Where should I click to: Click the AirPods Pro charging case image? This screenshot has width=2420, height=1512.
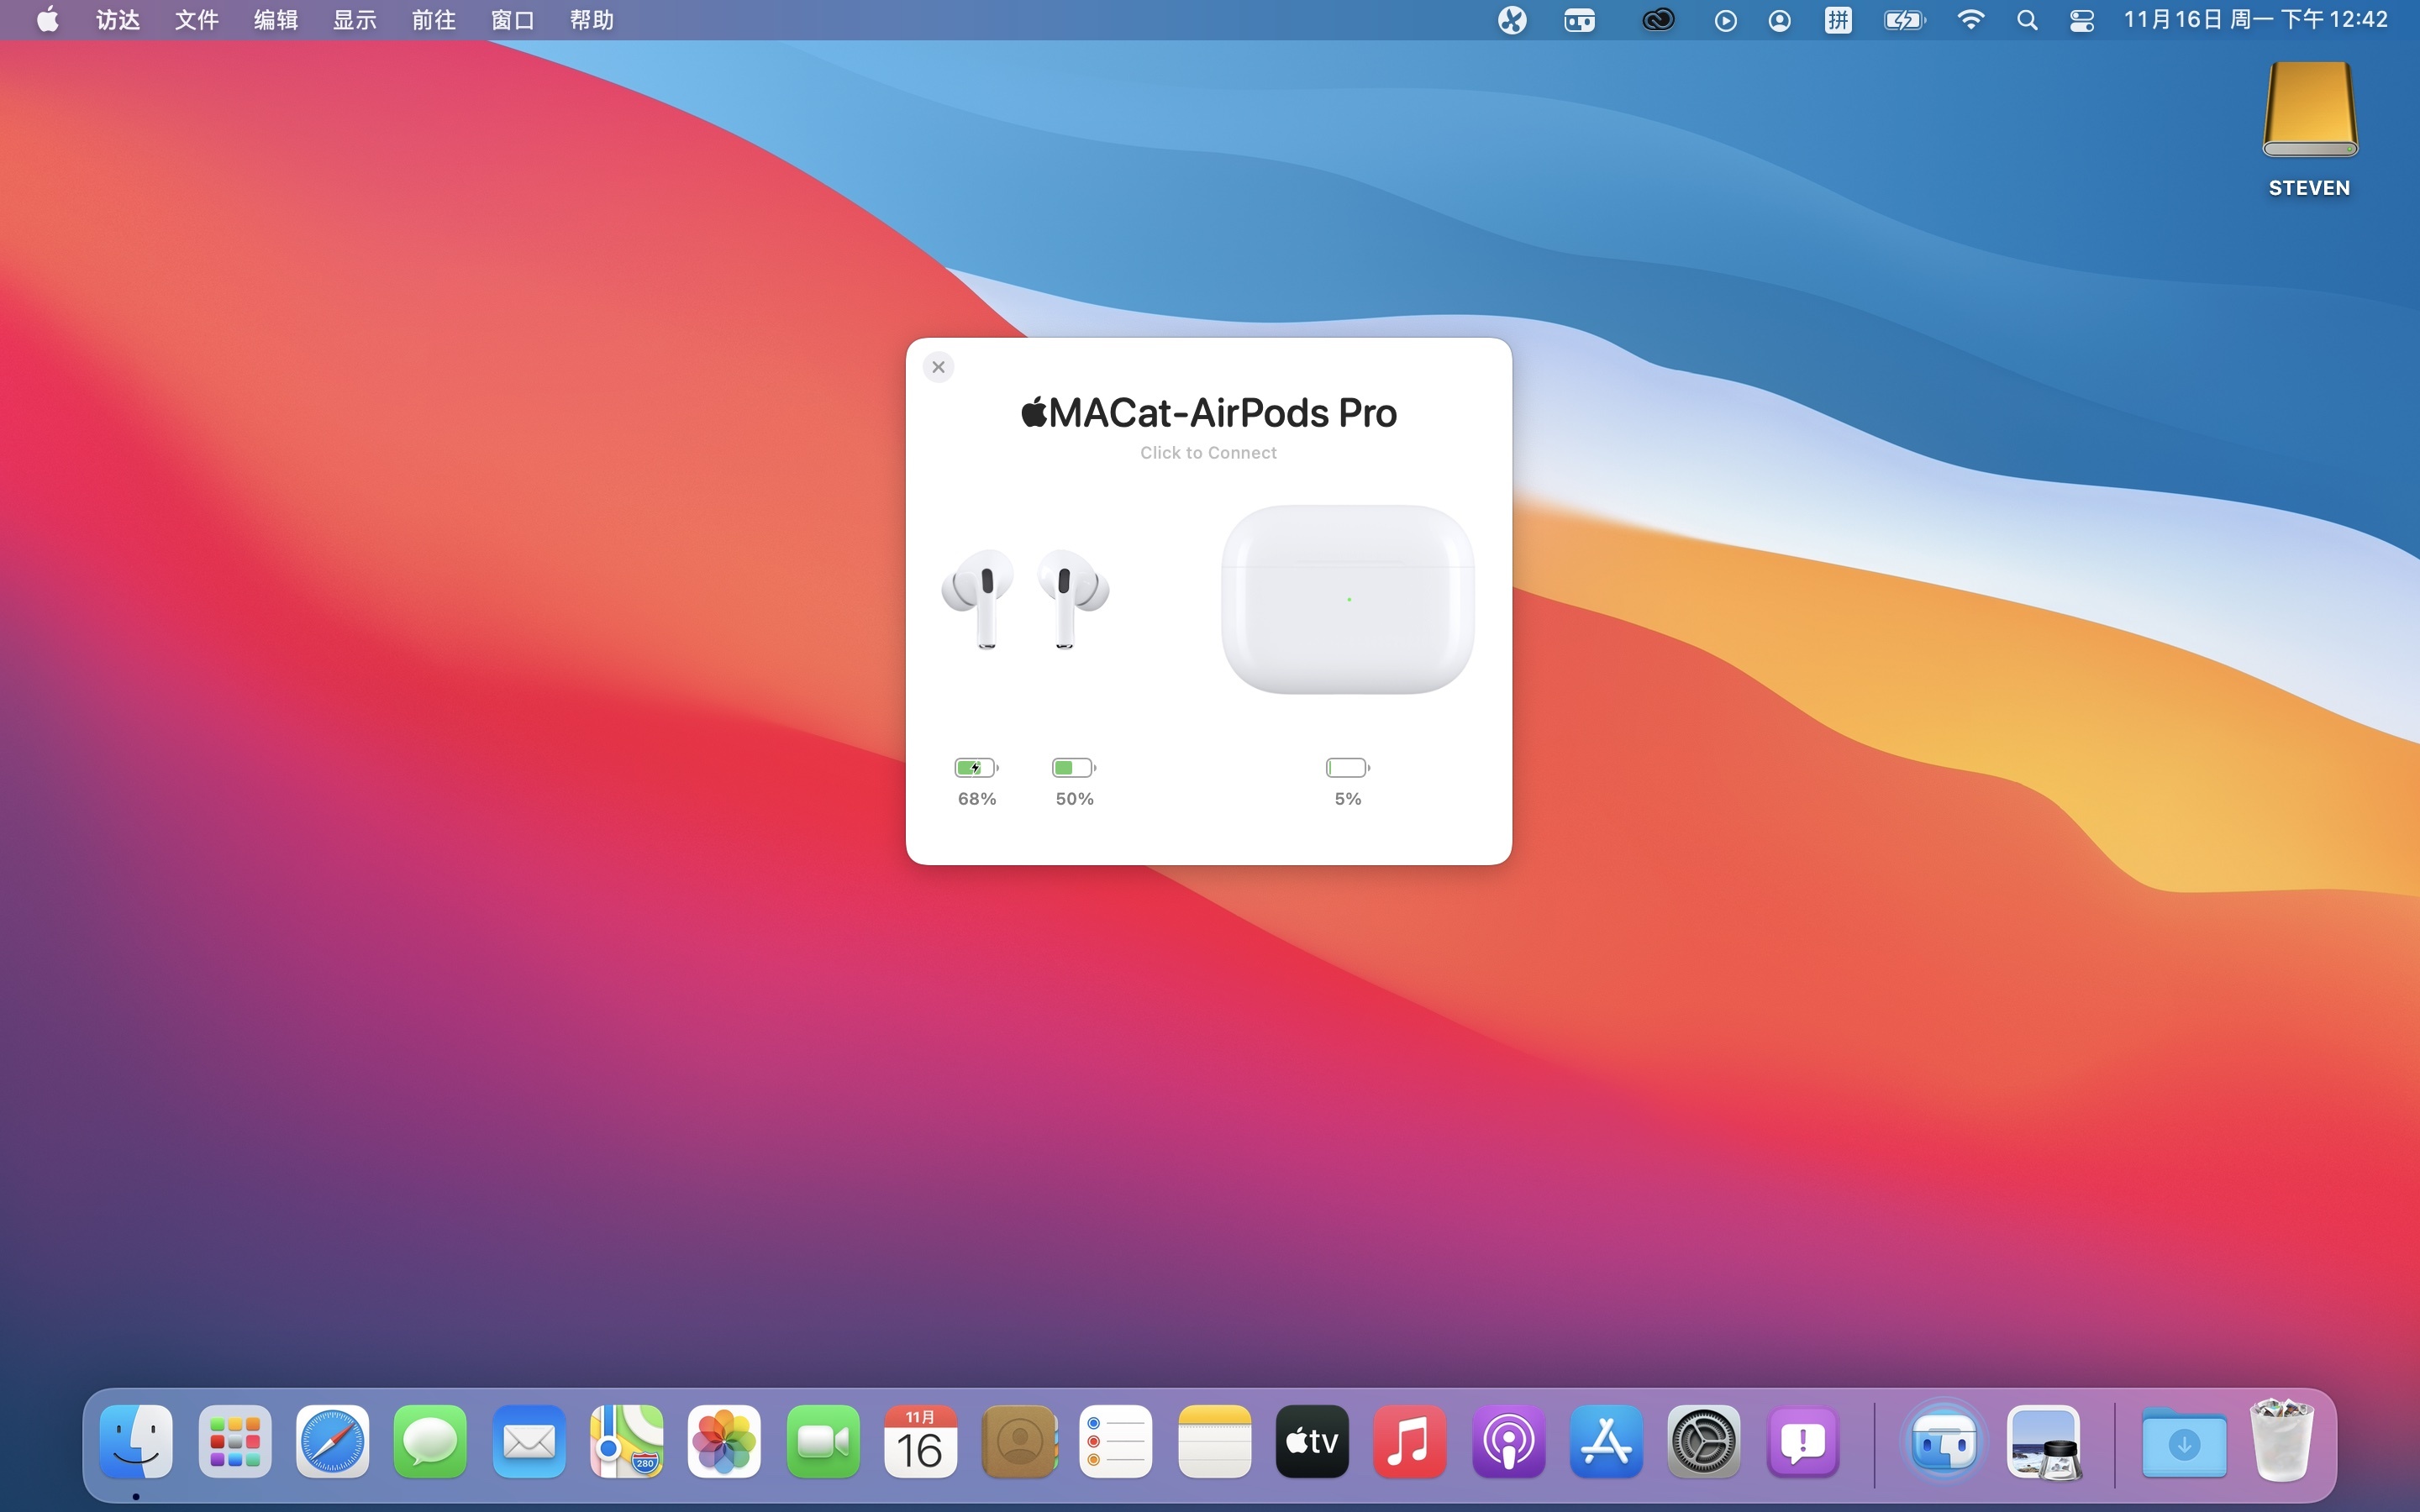[1347, 599]
